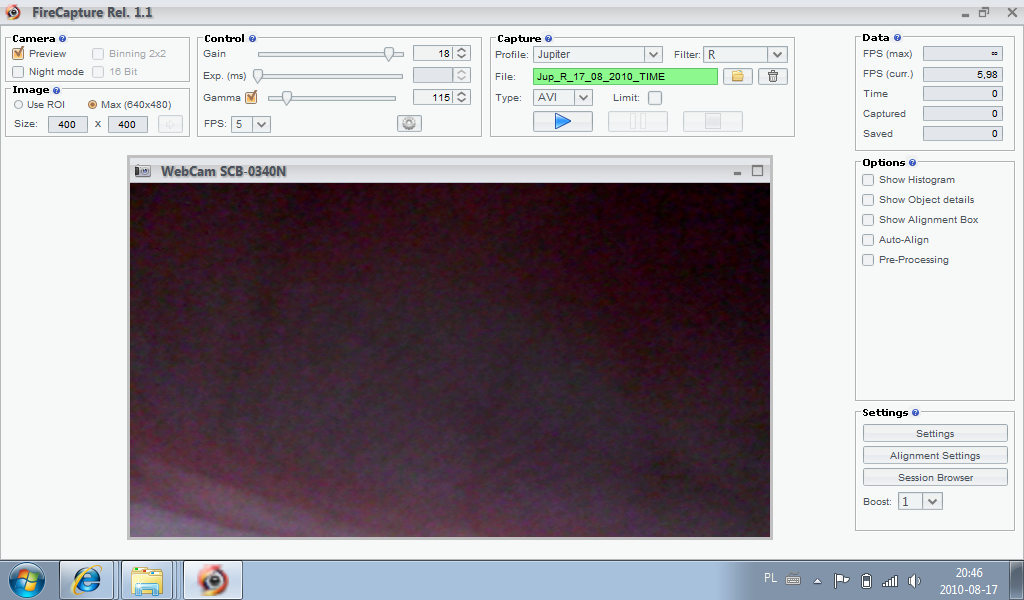
Task: Click the Gamma slider handle
Action: 286,98
